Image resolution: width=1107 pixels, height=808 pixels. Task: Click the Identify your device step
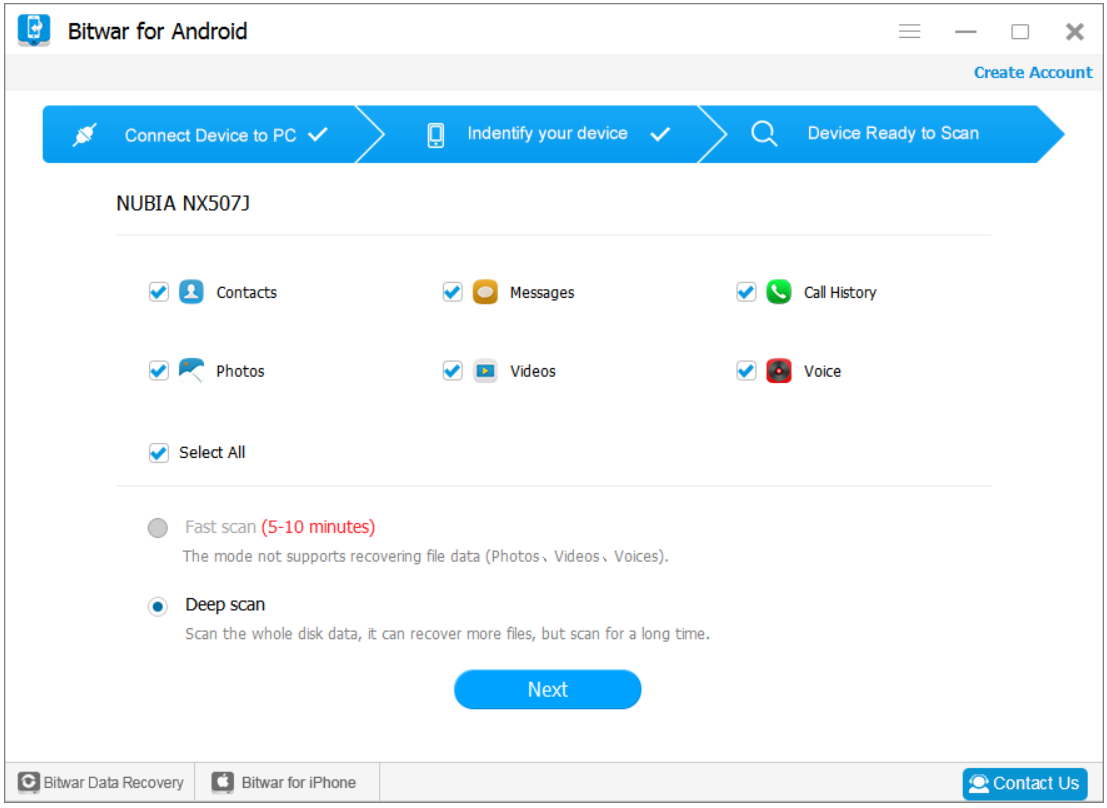(x=547, y=133)
